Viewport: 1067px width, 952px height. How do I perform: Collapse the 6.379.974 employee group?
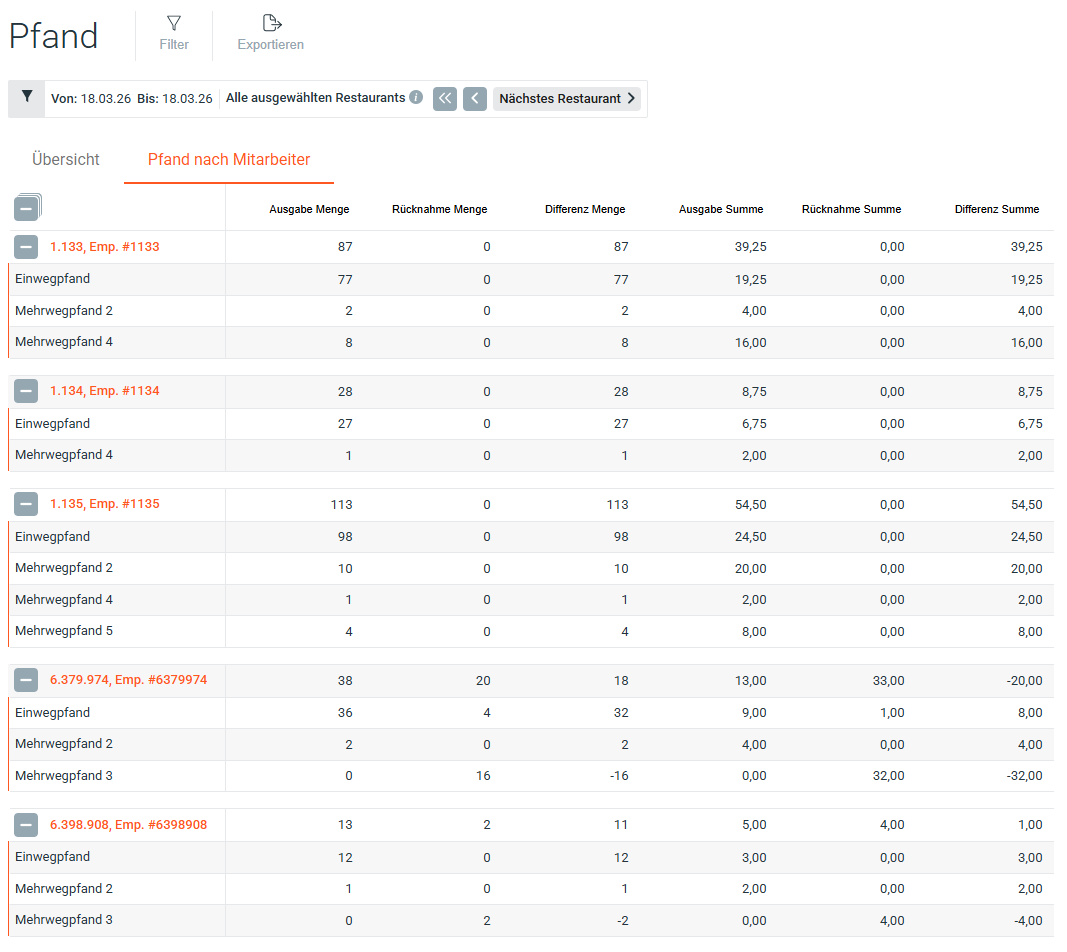tap(26, 680)
